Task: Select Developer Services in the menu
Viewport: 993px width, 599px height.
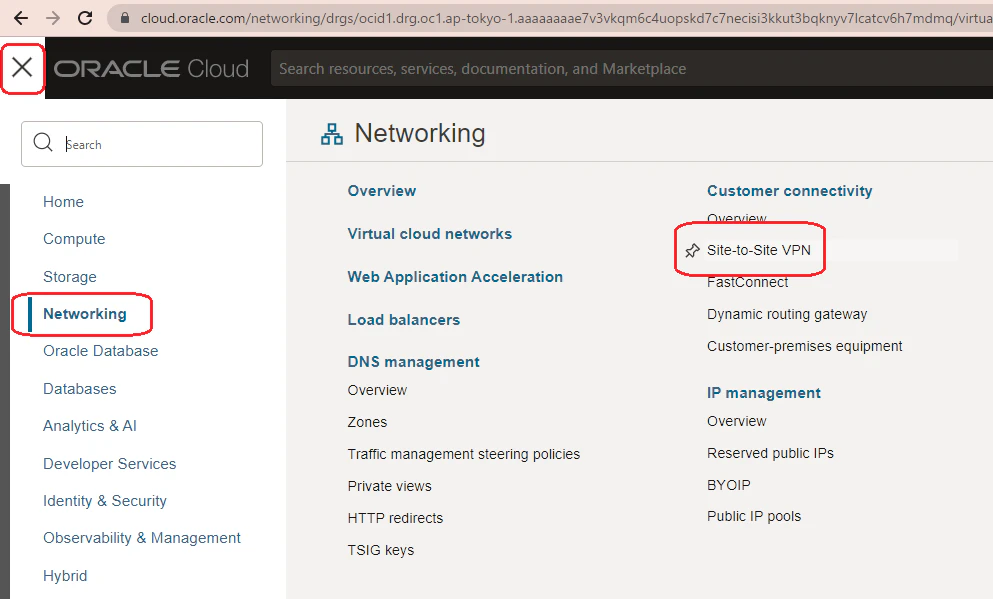Action: coord(110,463)
